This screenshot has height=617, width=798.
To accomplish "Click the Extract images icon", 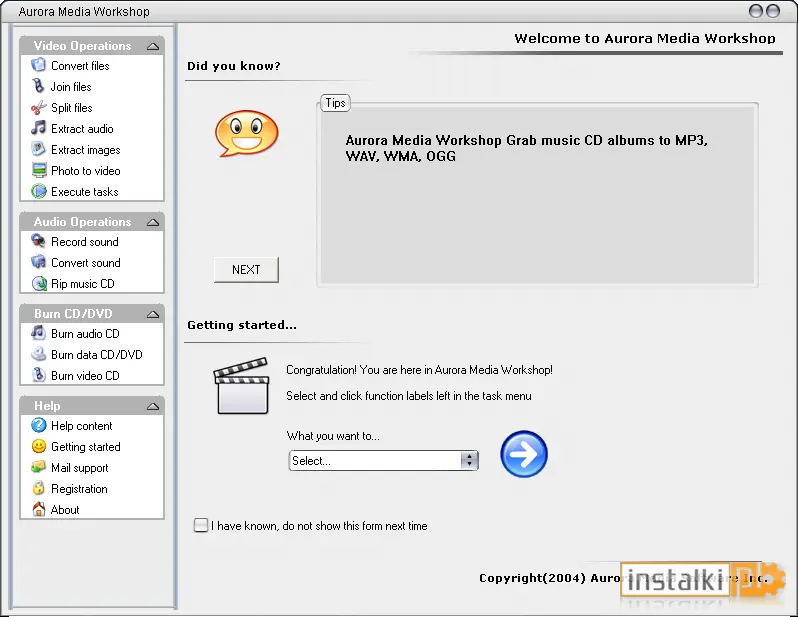I will (x=38, y=149).
